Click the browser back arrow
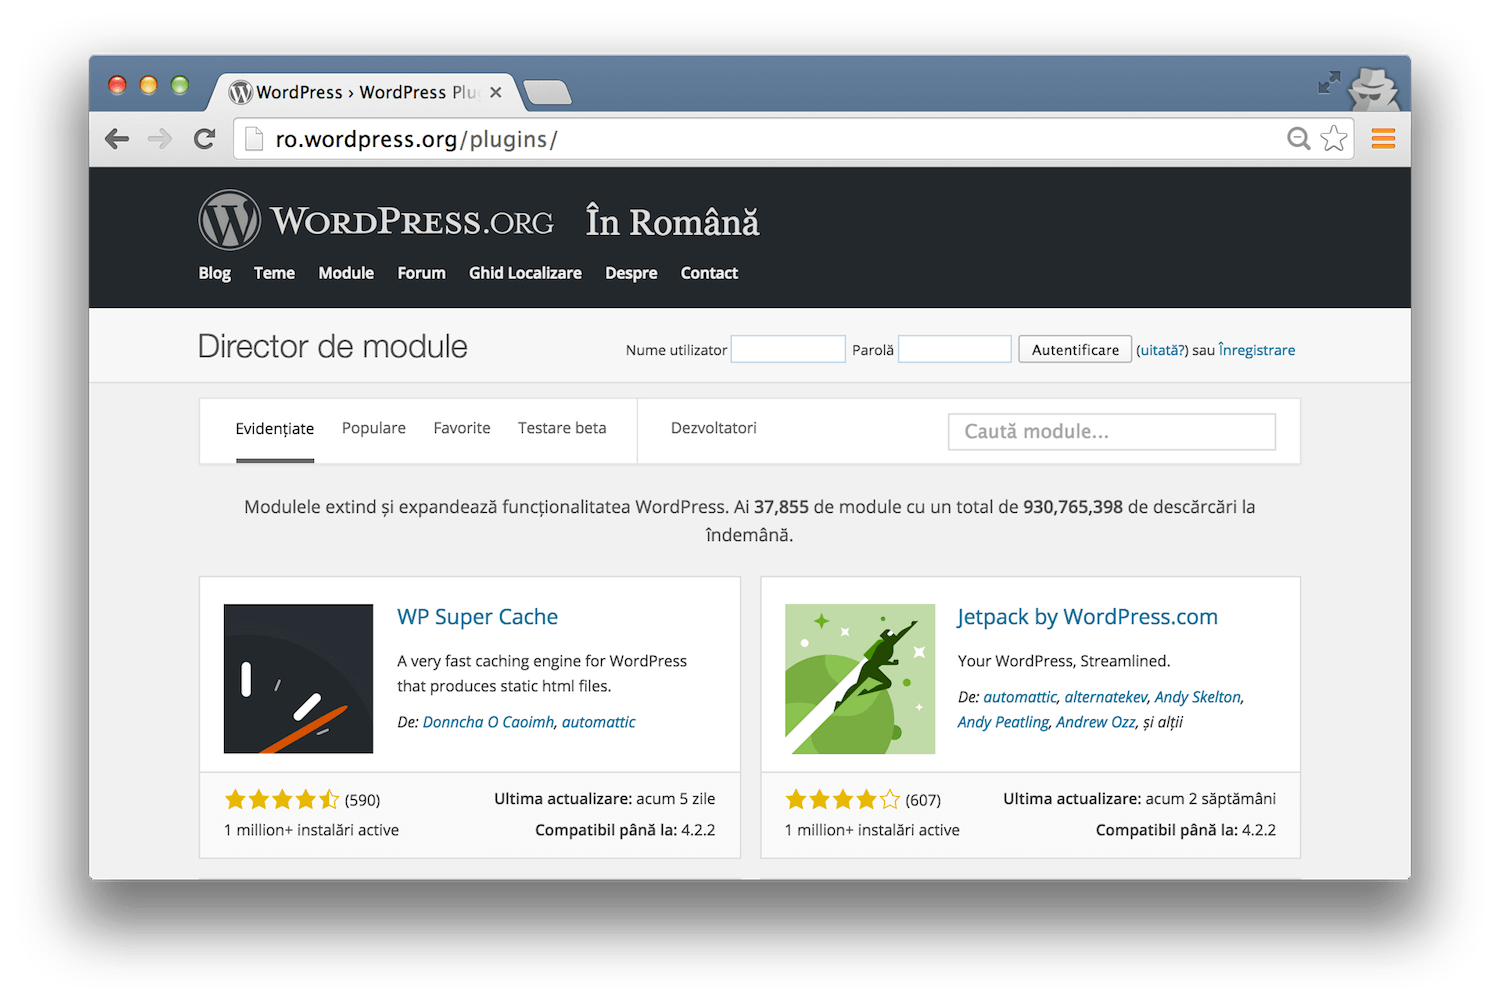Image resolution: width=1500 pixels, height=1003 pixels. click(x=117, y=139)
